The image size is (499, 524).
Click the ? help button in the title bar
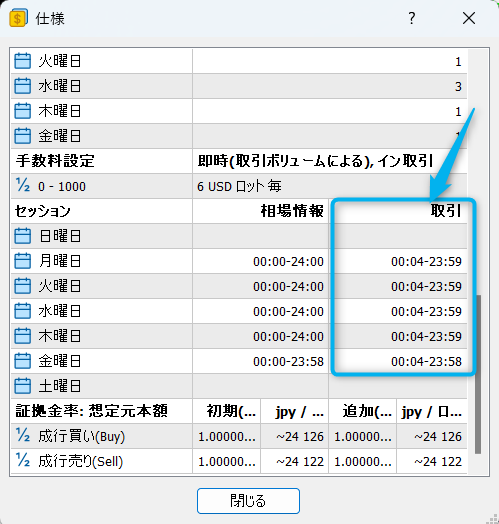[412, 18]
